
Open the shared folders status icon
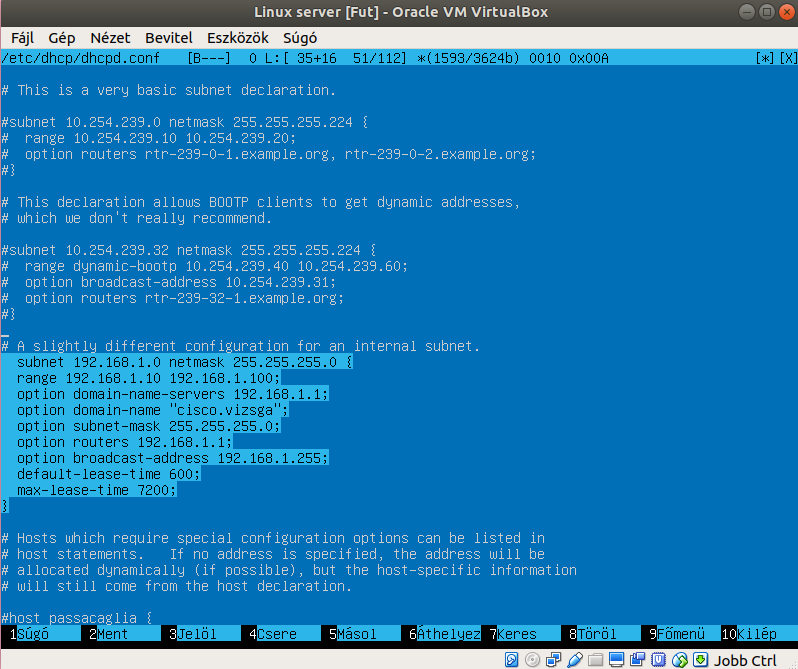(x=595, y=660)
